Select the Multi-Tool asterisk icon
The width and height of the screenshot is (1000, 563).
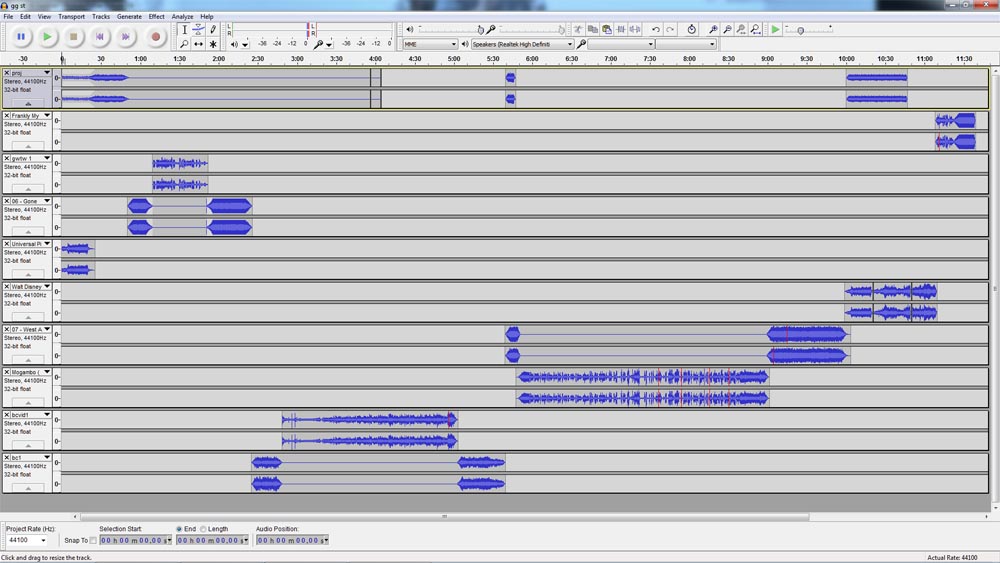tap(213, 44)
